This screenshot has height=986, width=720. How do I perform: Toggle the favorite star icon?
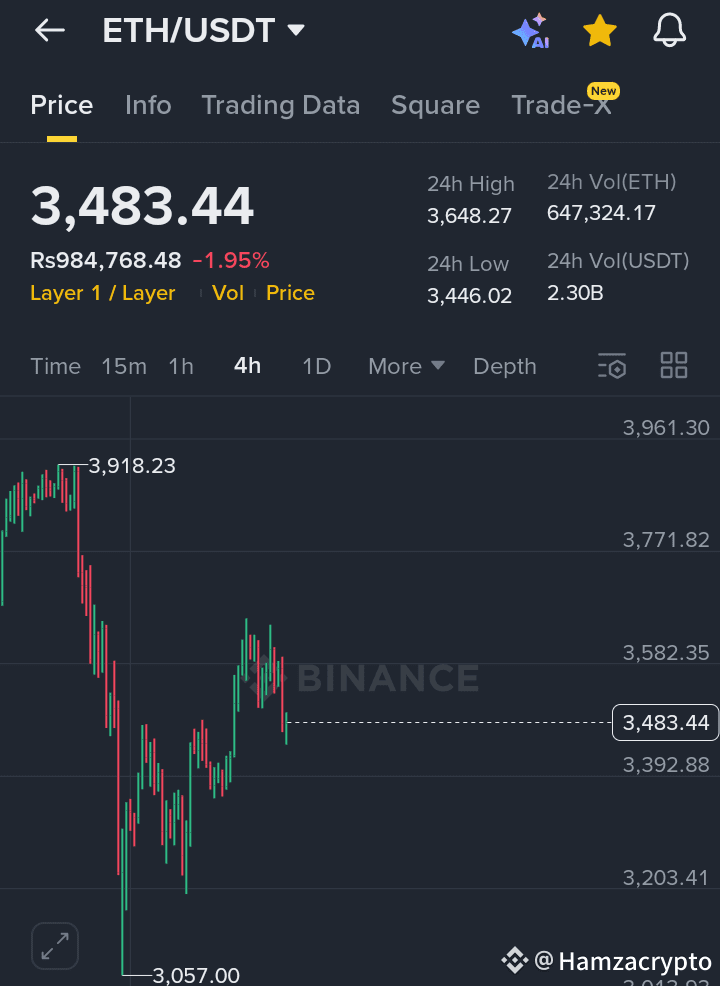point(599,30)
